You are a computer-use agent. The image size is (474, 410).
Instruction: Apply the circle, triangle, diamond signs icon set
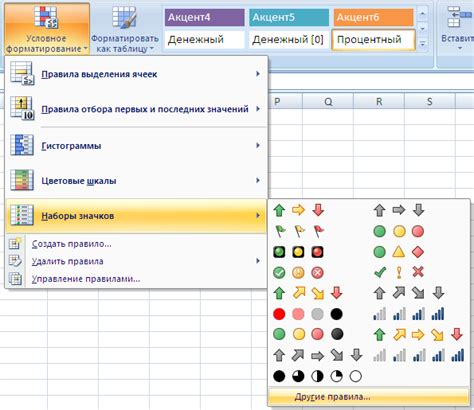coord(399,252)
